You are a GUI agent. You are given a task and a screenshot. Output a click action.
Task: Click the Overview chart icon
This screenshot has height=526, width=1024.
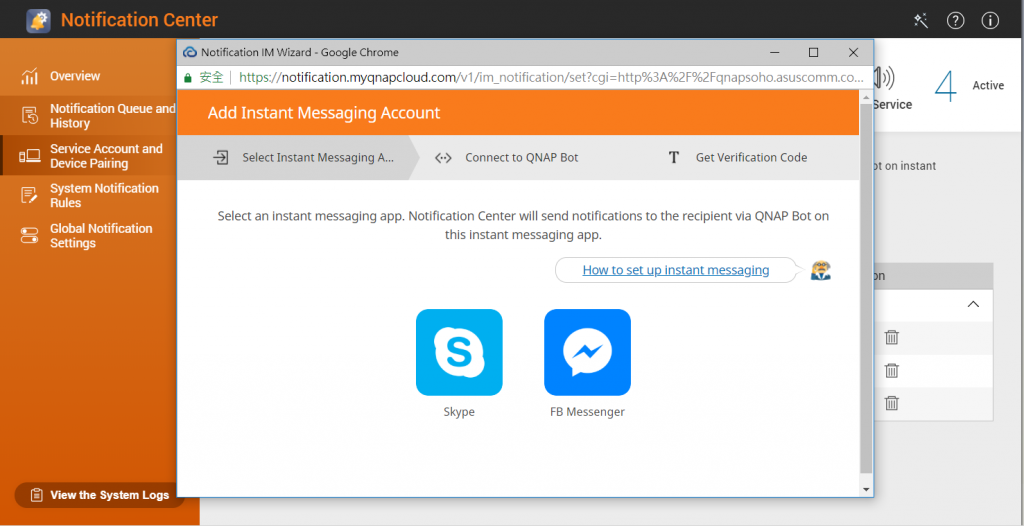pos(29,76)
